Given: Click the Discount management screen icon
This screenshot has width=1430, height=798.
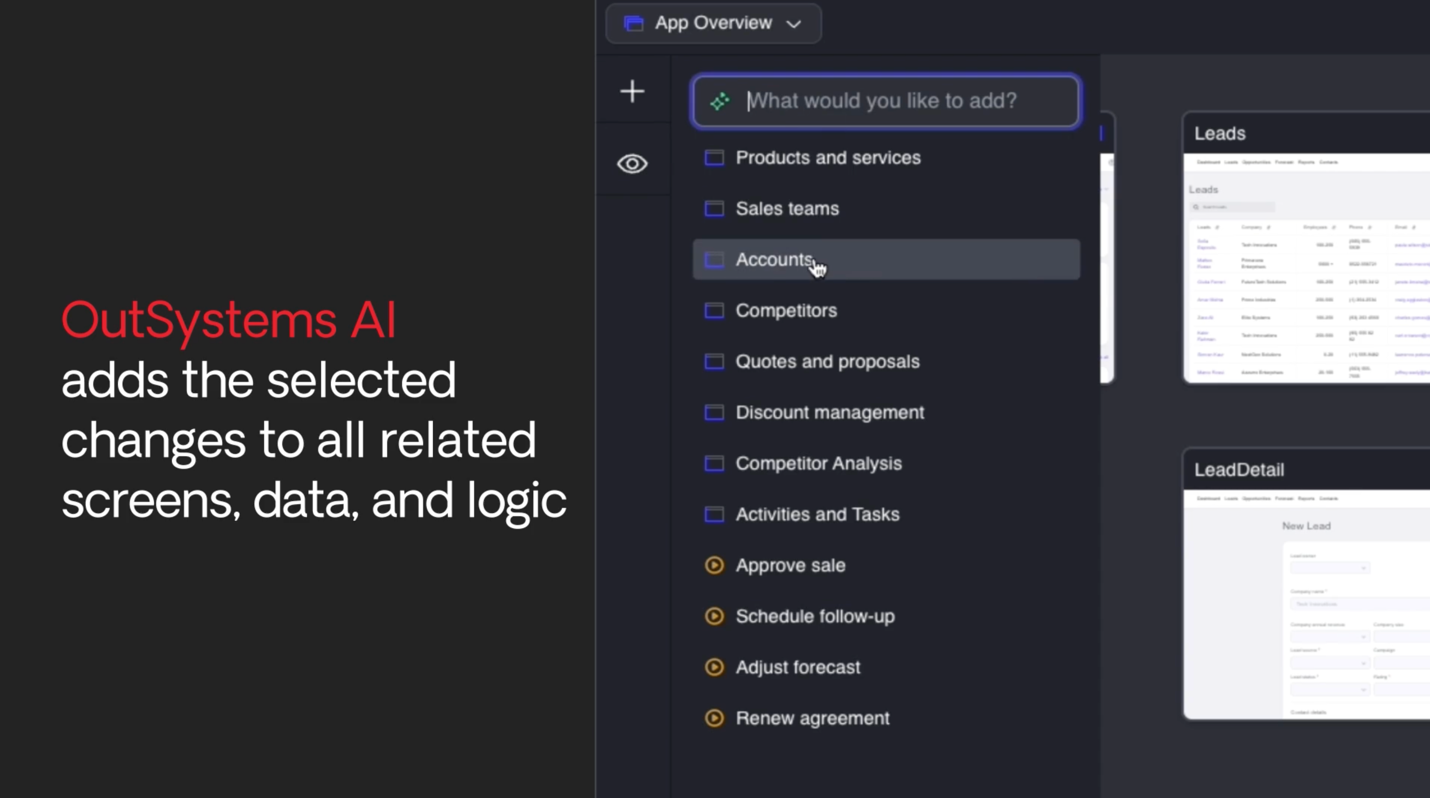Looking at the screenshot, I should 714,413.
